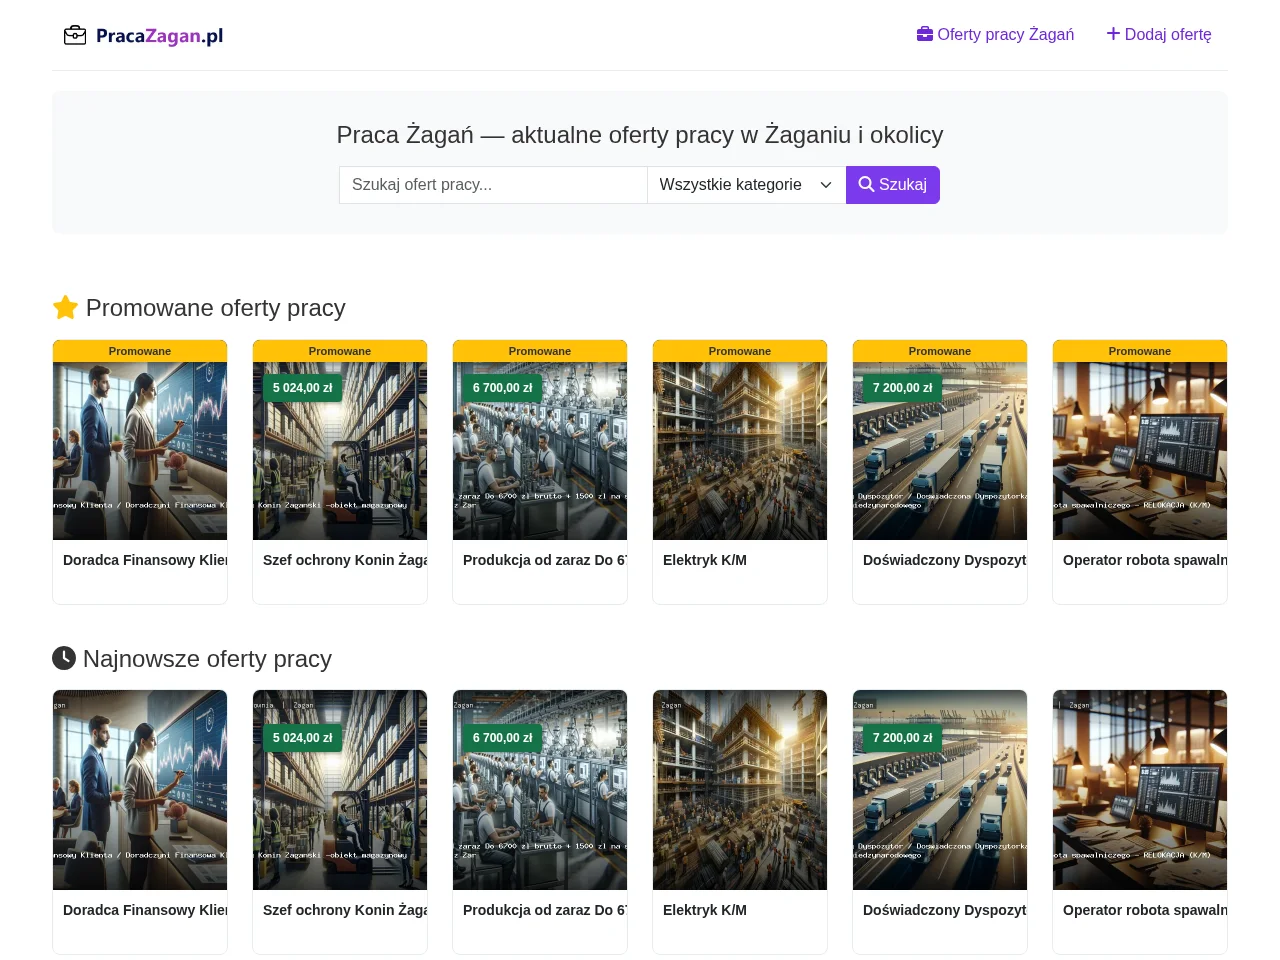Click 5 024,00 zł badge on promoted card
This screenshot has height=960, width=1280.
pos(303,388)
